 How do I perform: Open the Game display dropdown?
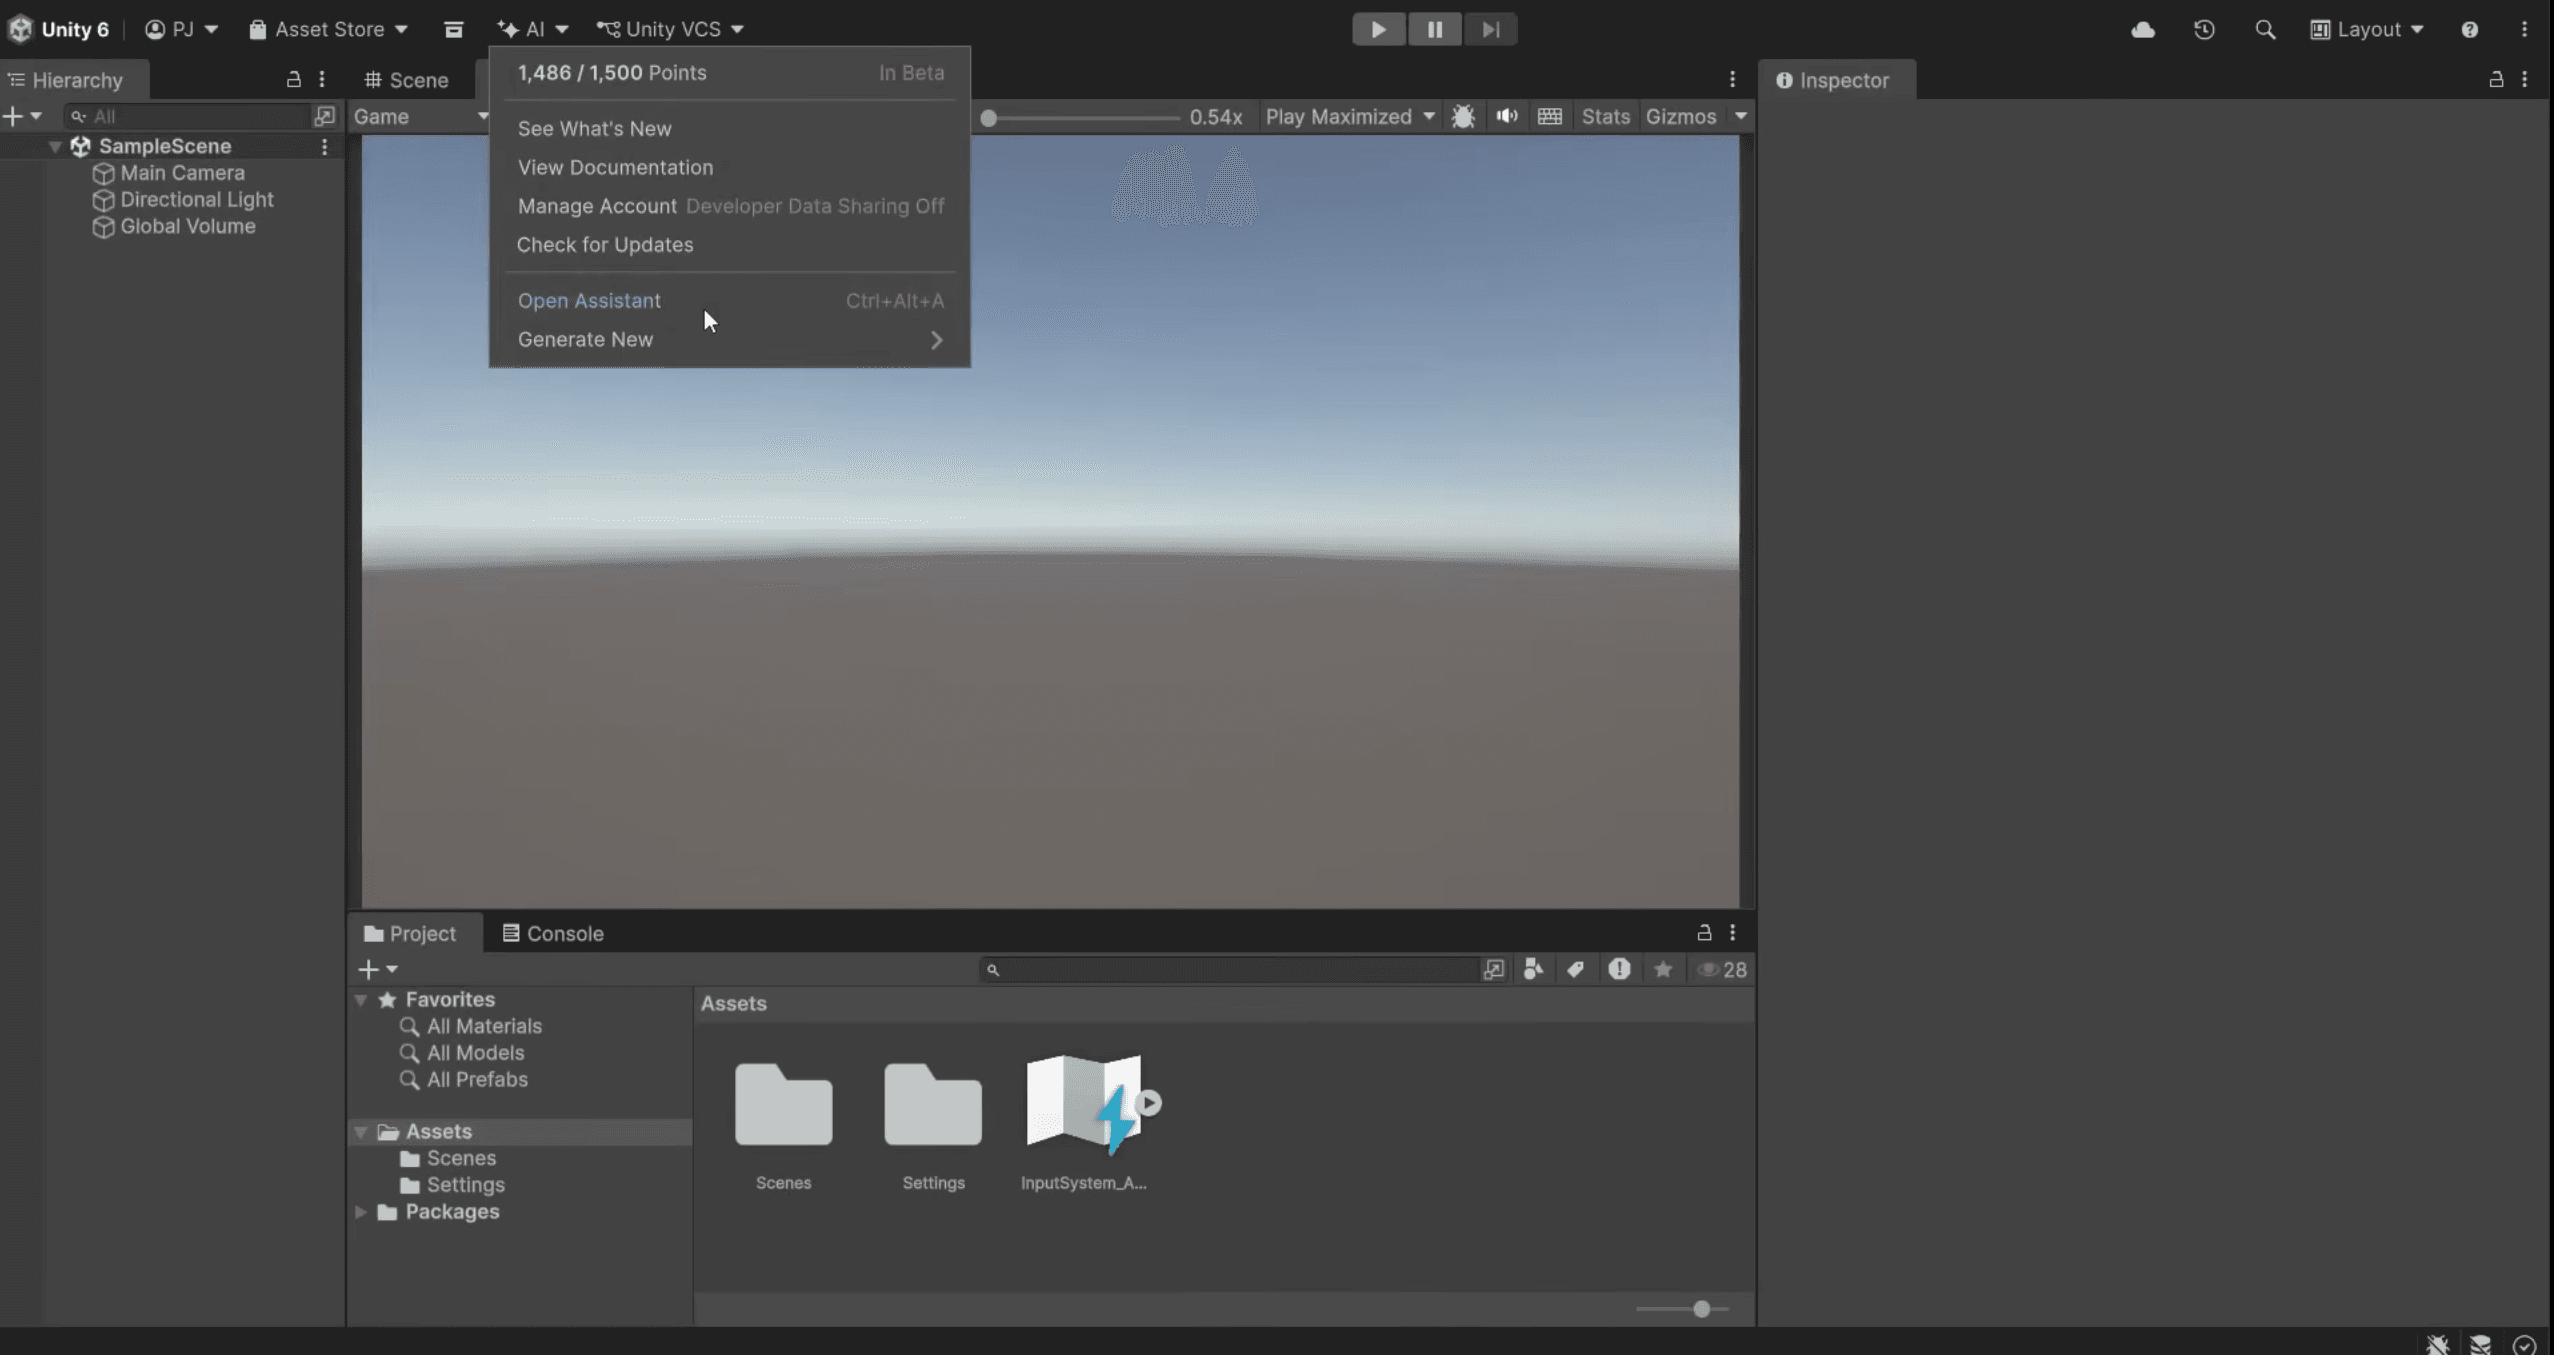tap(420, 117)
